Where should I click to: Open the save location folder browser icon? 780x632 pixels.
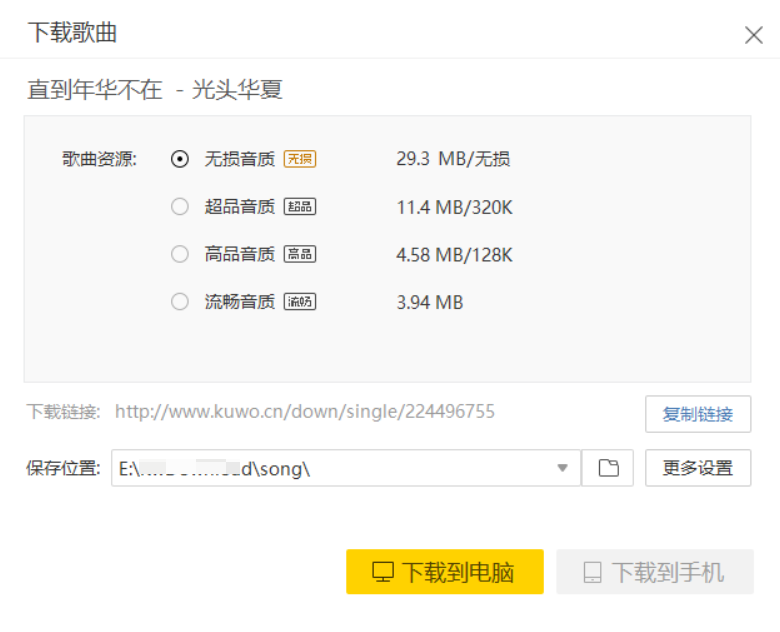tap(608, 468)
